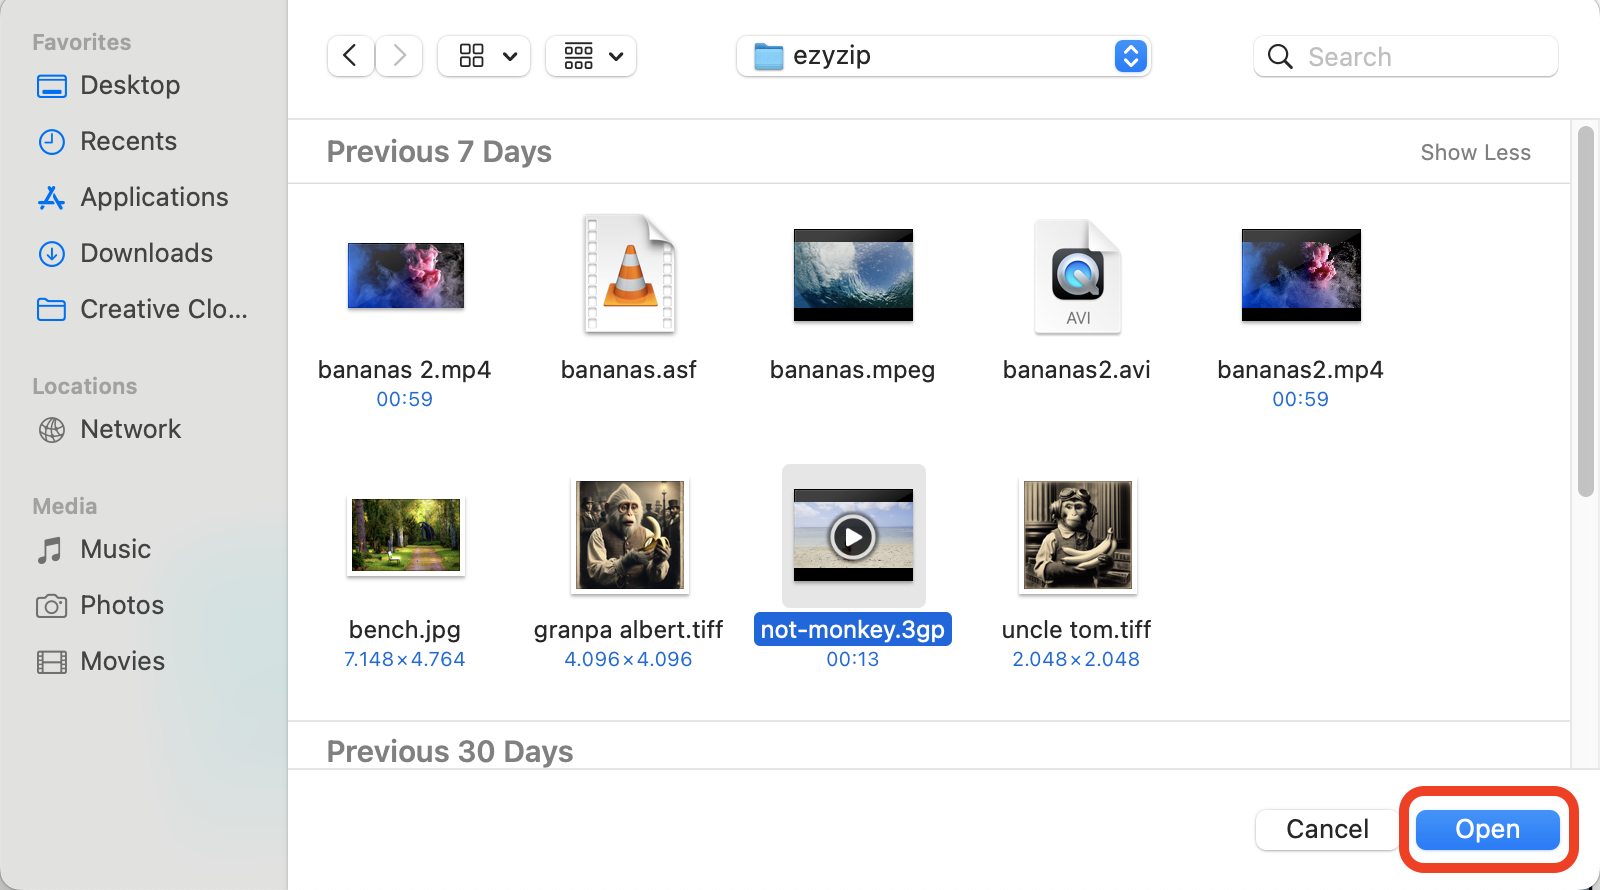Screen dimensions: 1600x890
Task: Click the Open button
Action: coord(1487,830)
